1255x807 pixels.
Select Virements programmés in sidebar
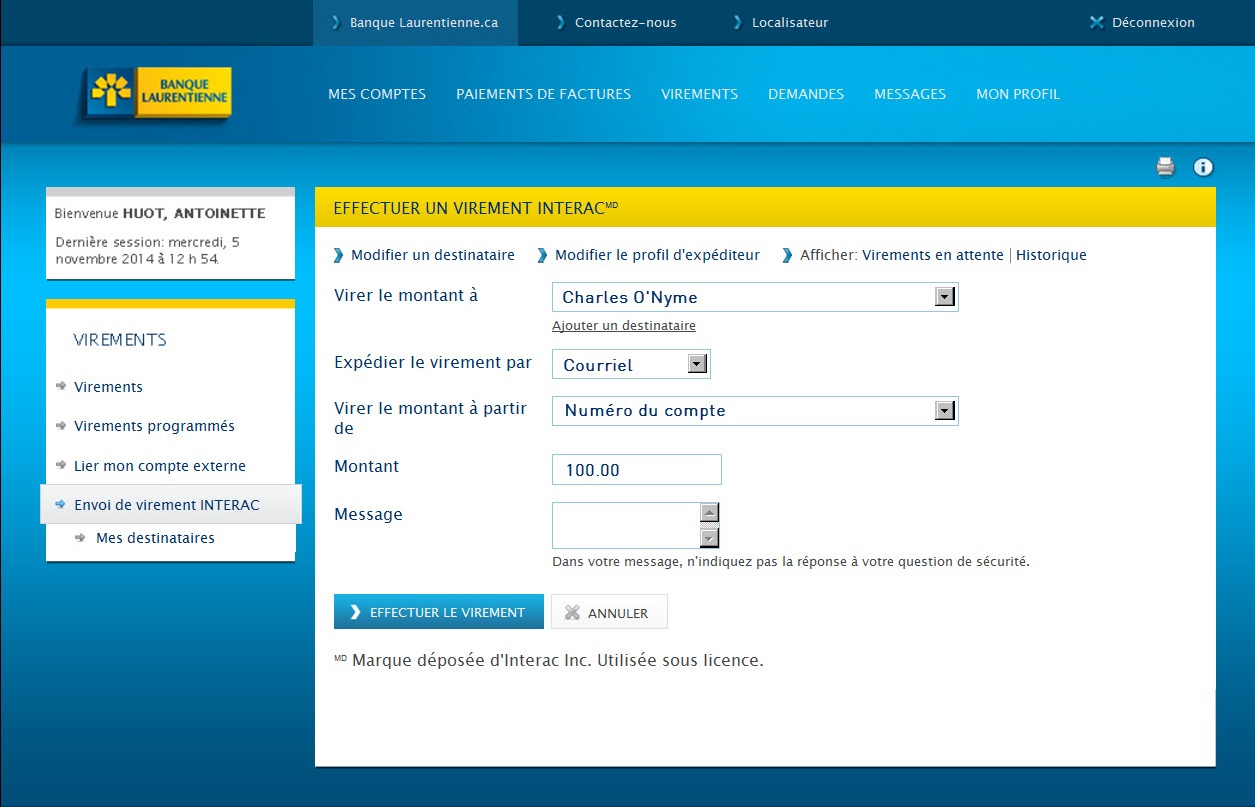coord(154,426)
